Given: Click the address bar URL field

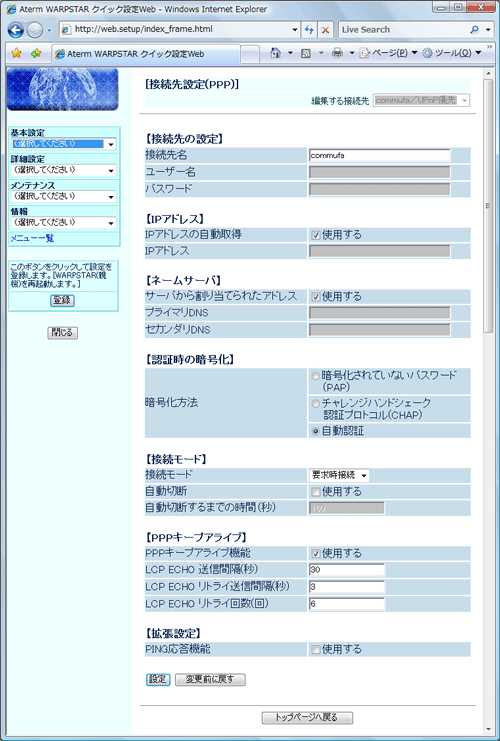Looking at the screenshot, I should [182, 29].
